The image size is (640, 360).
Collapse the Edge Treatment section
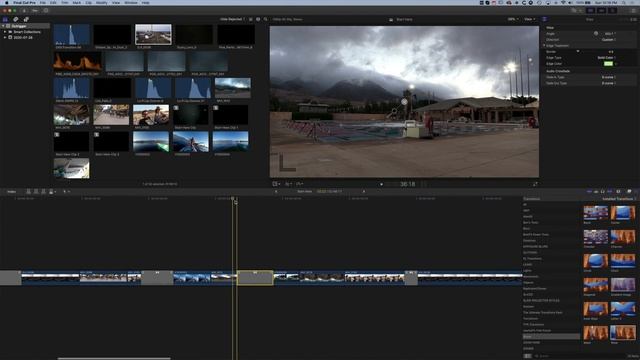544,46
